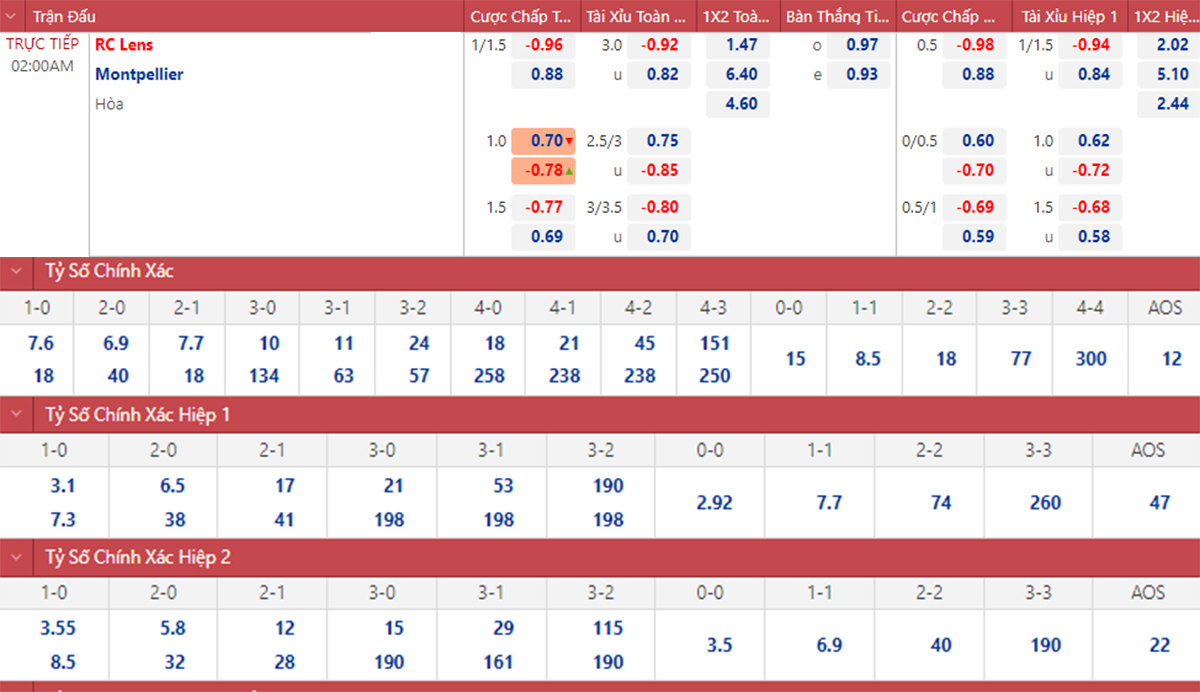Bet on odd goals at 0.97
This screenshot has width=1200, height=692.
[x=861, y=45]
